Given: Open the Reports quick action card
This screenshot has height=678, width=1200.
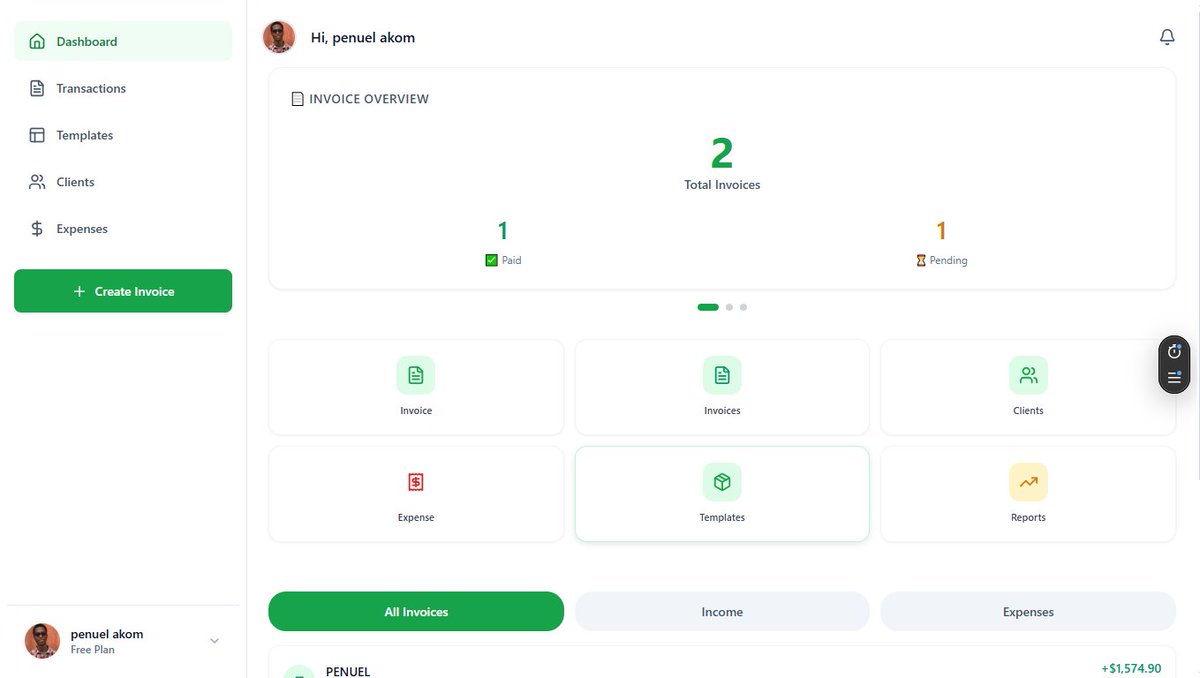Looking at the screenshot, I should coord(1028,494).
